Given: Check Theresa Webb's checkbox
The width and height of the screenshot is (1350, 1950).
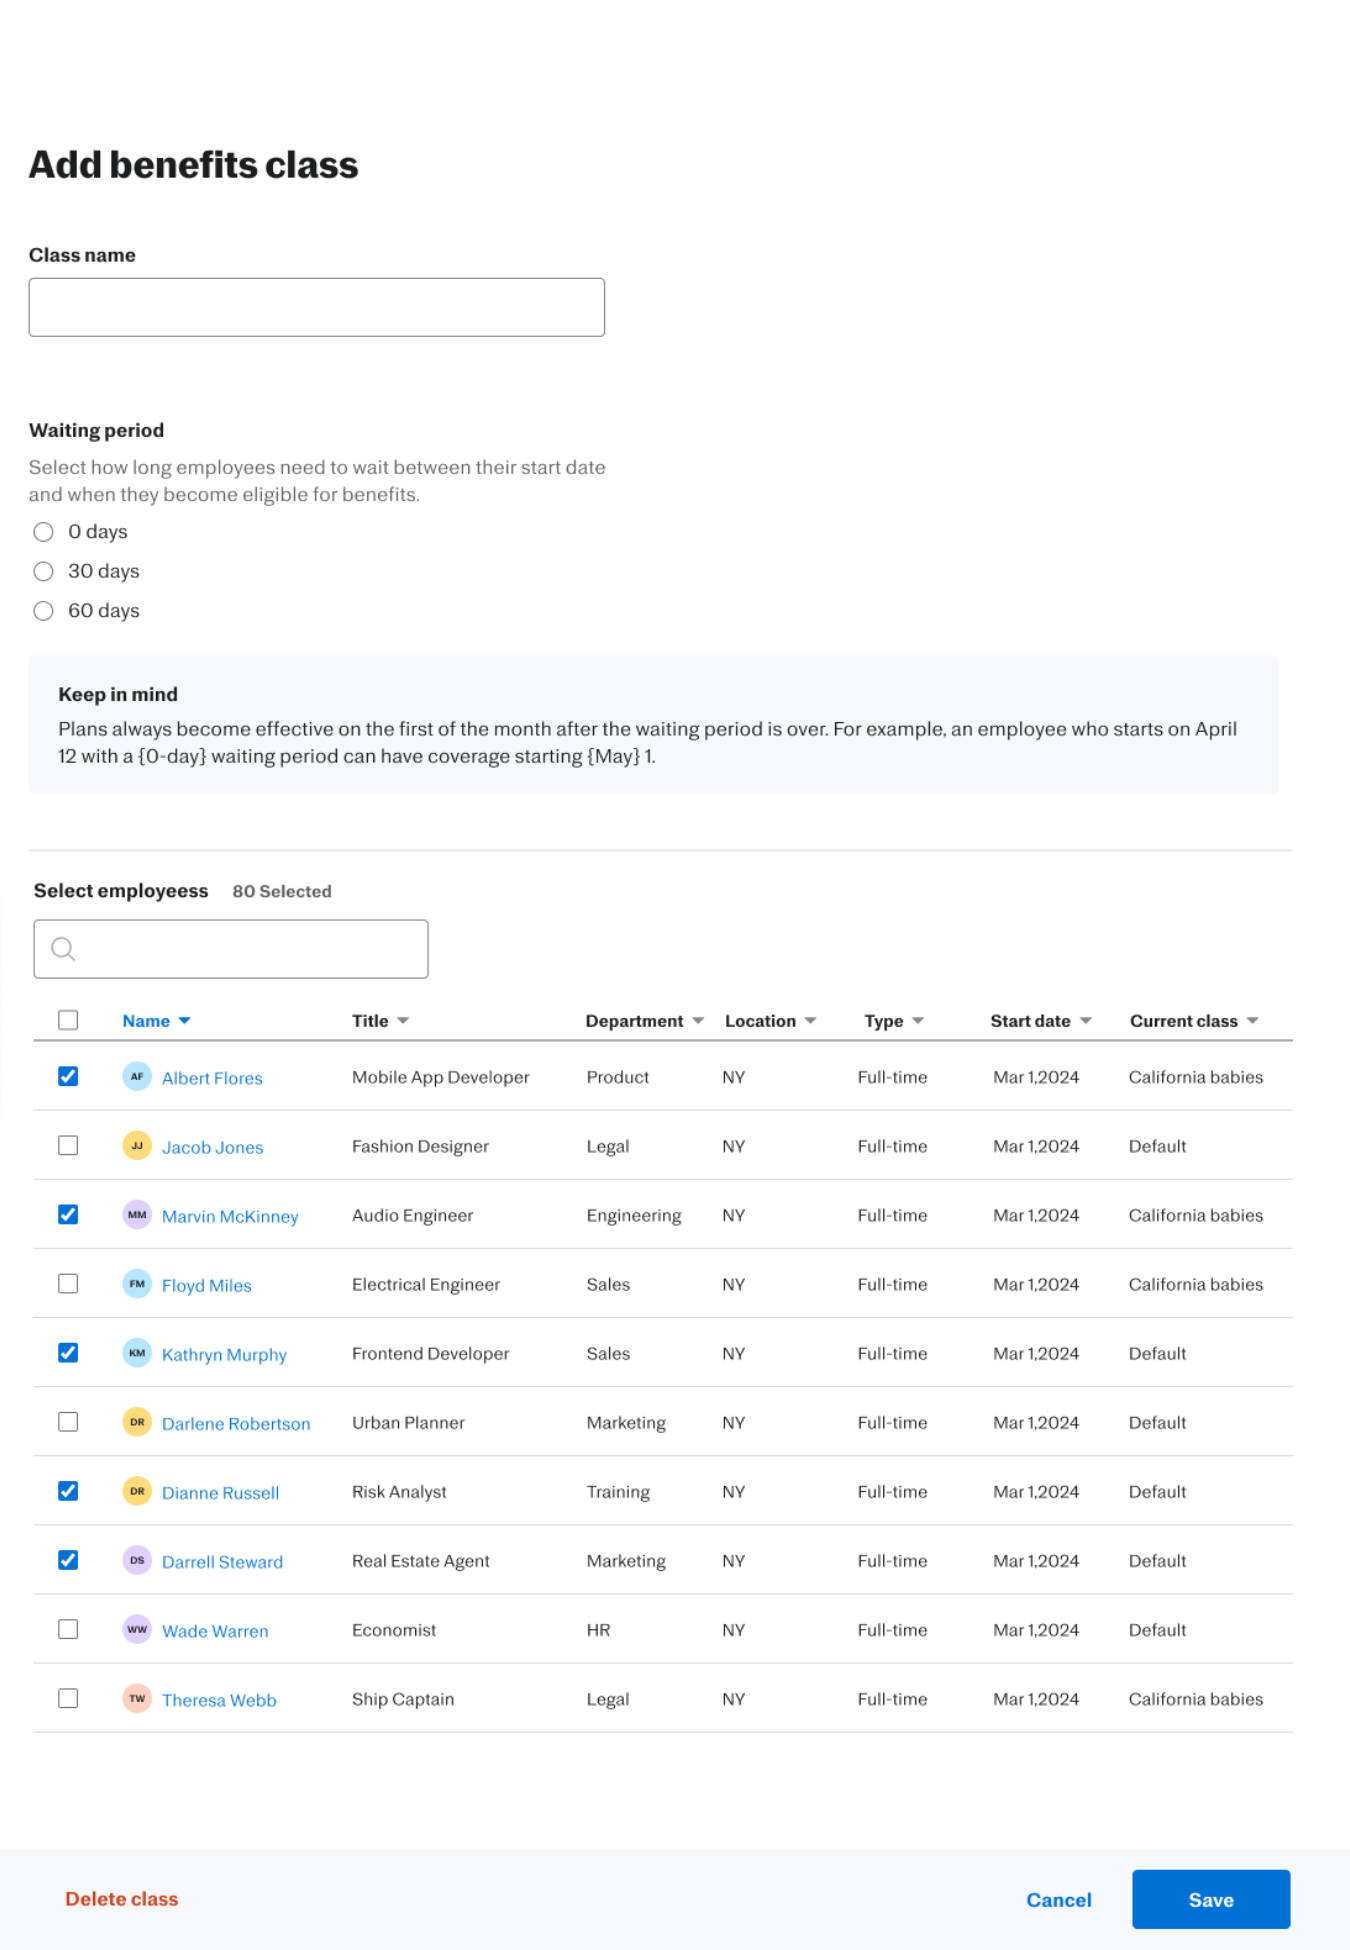Looking at the screenshot, I should [68, 1698].
